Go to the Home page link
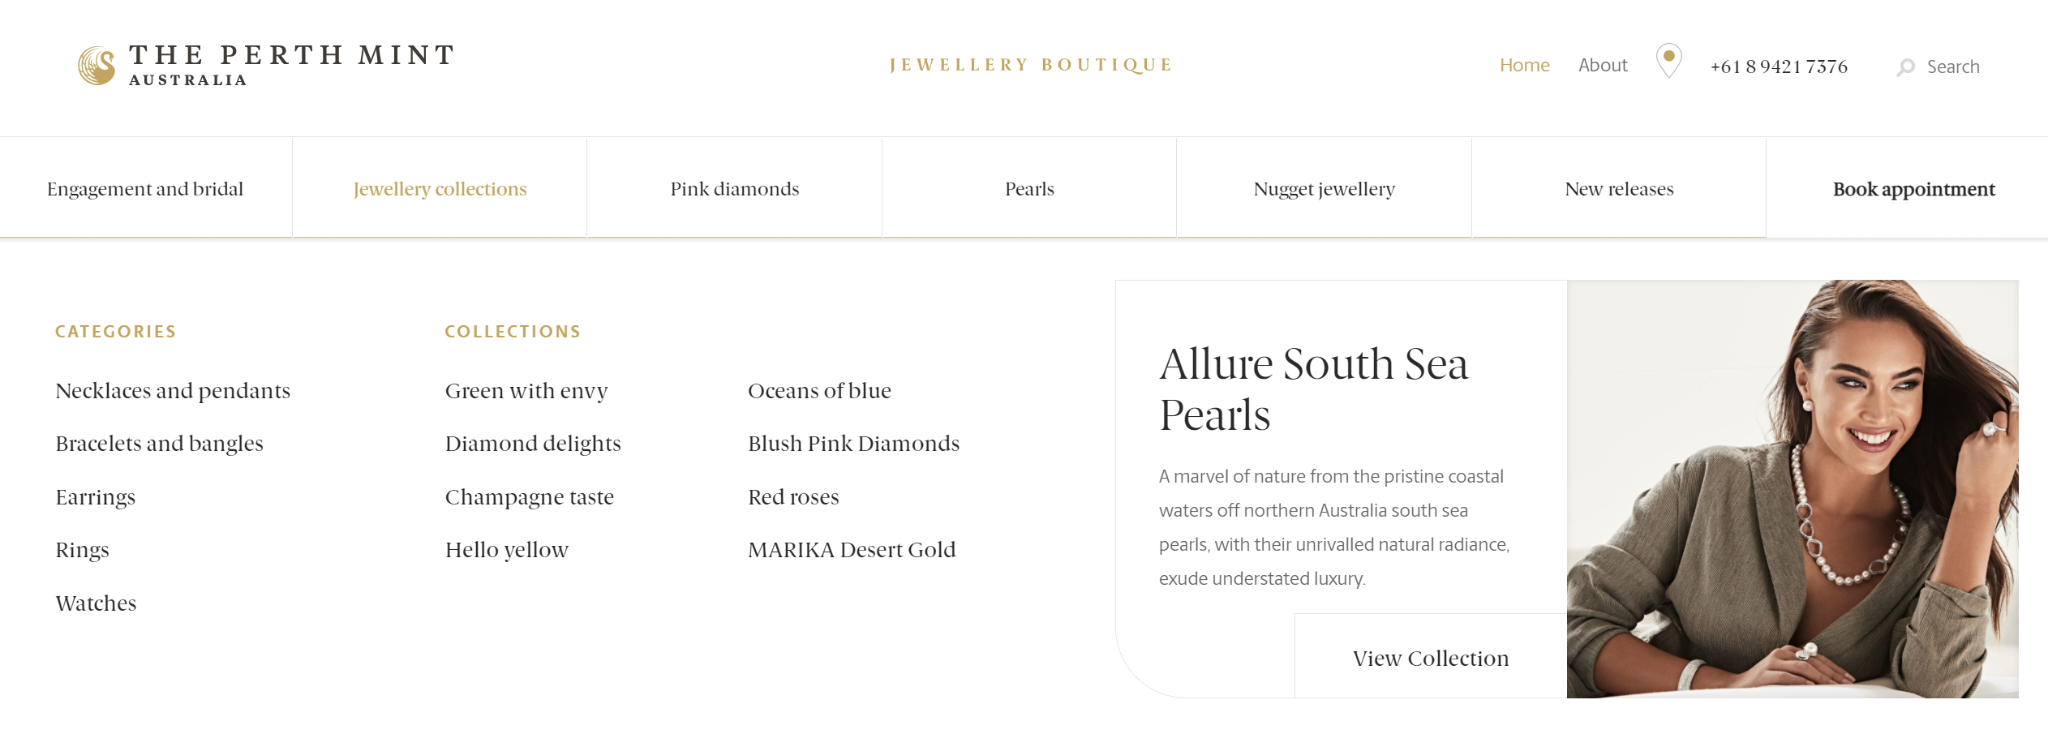Image resolution: width=2048 pixels, height=732 pixels. point(1524,65)
